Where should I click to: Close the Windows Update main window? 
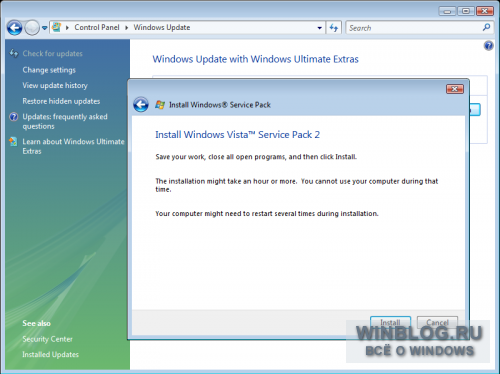[485, 11]
